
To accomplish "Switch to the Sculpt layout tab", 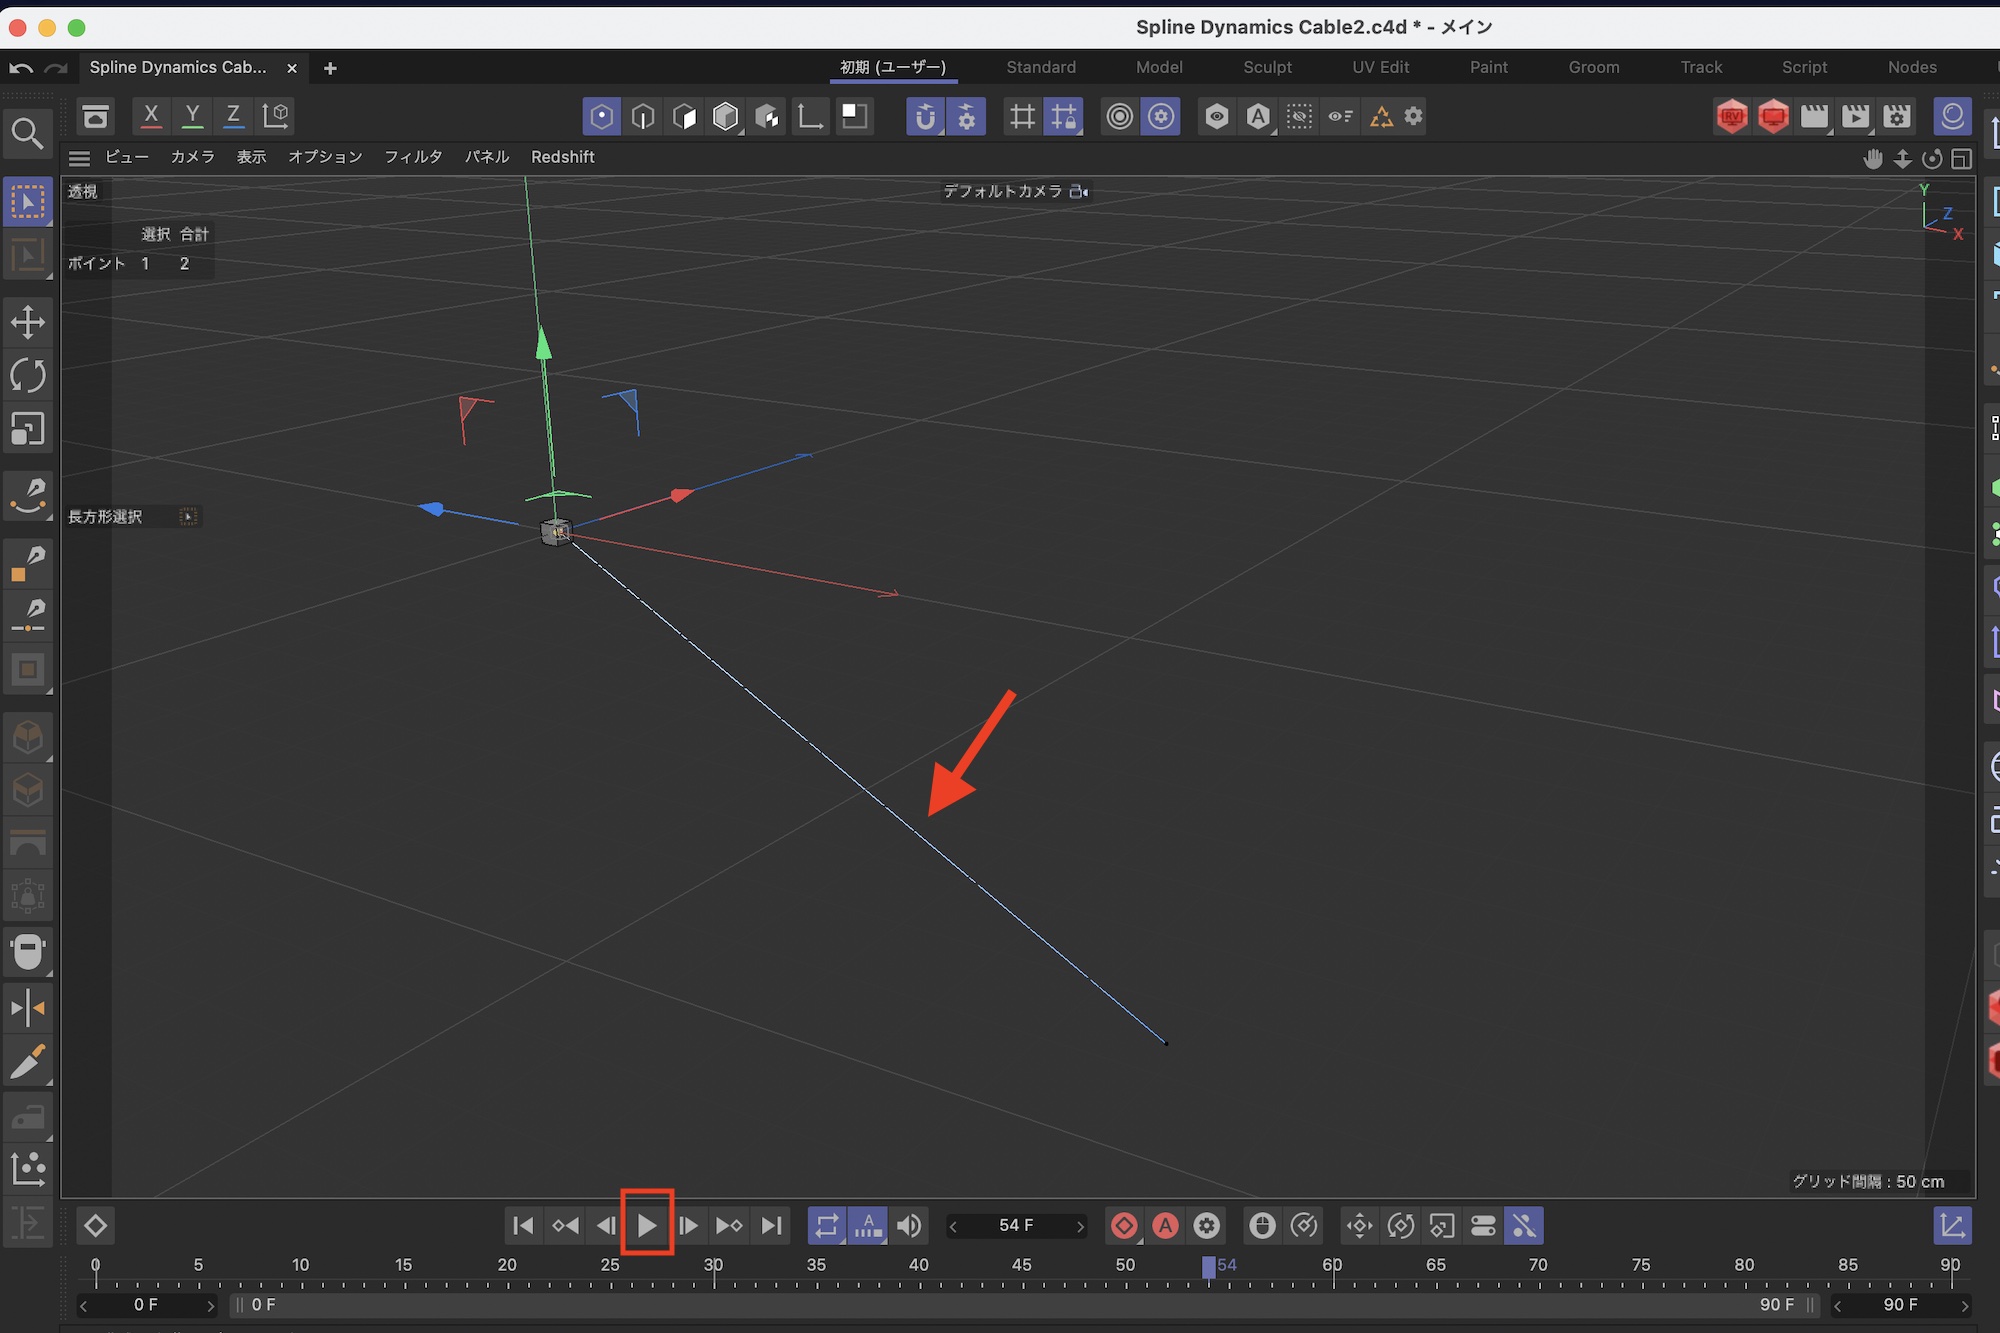I will 1267,67.
